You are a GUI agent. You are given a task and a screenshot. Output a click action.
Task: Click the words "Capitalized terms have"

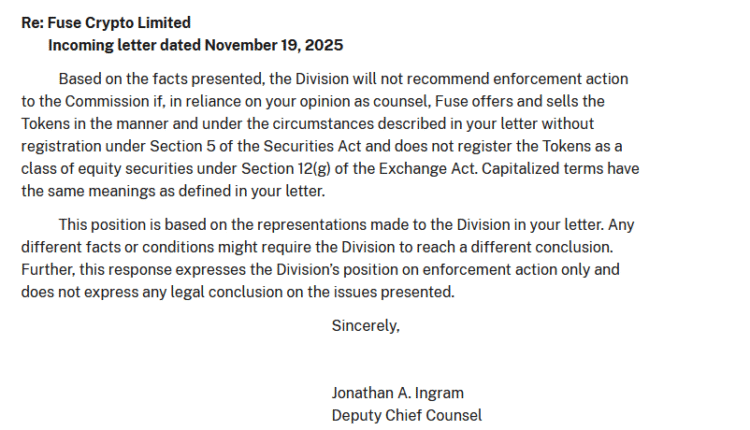coord(560,169)
